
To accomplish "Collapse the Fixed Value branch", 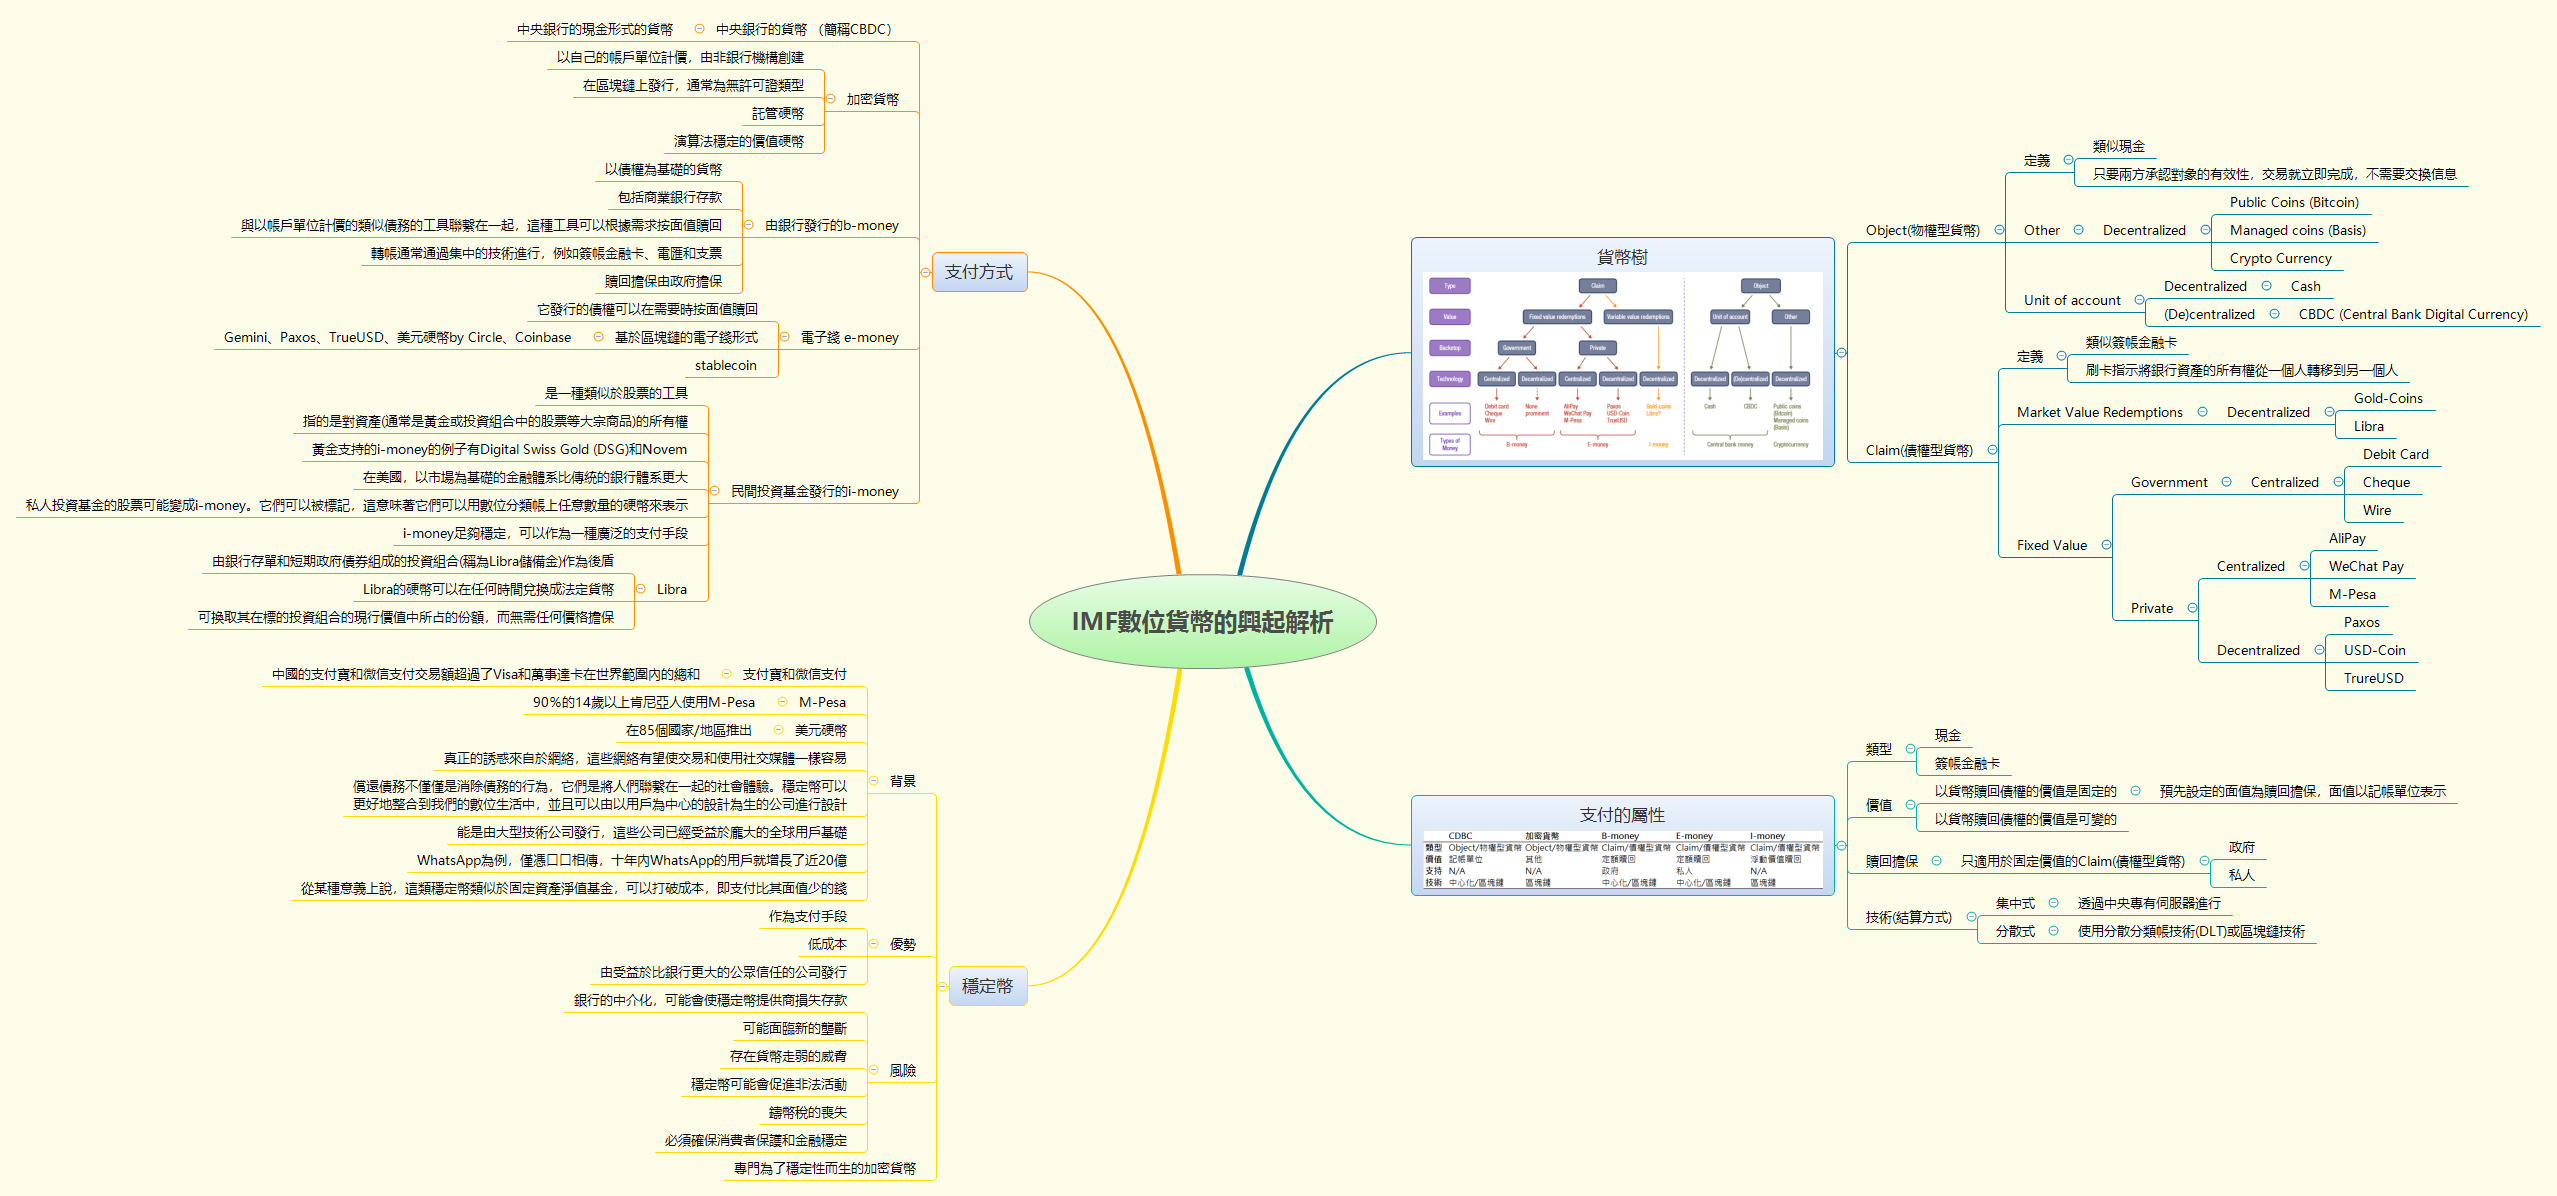I will (2108, 545).
